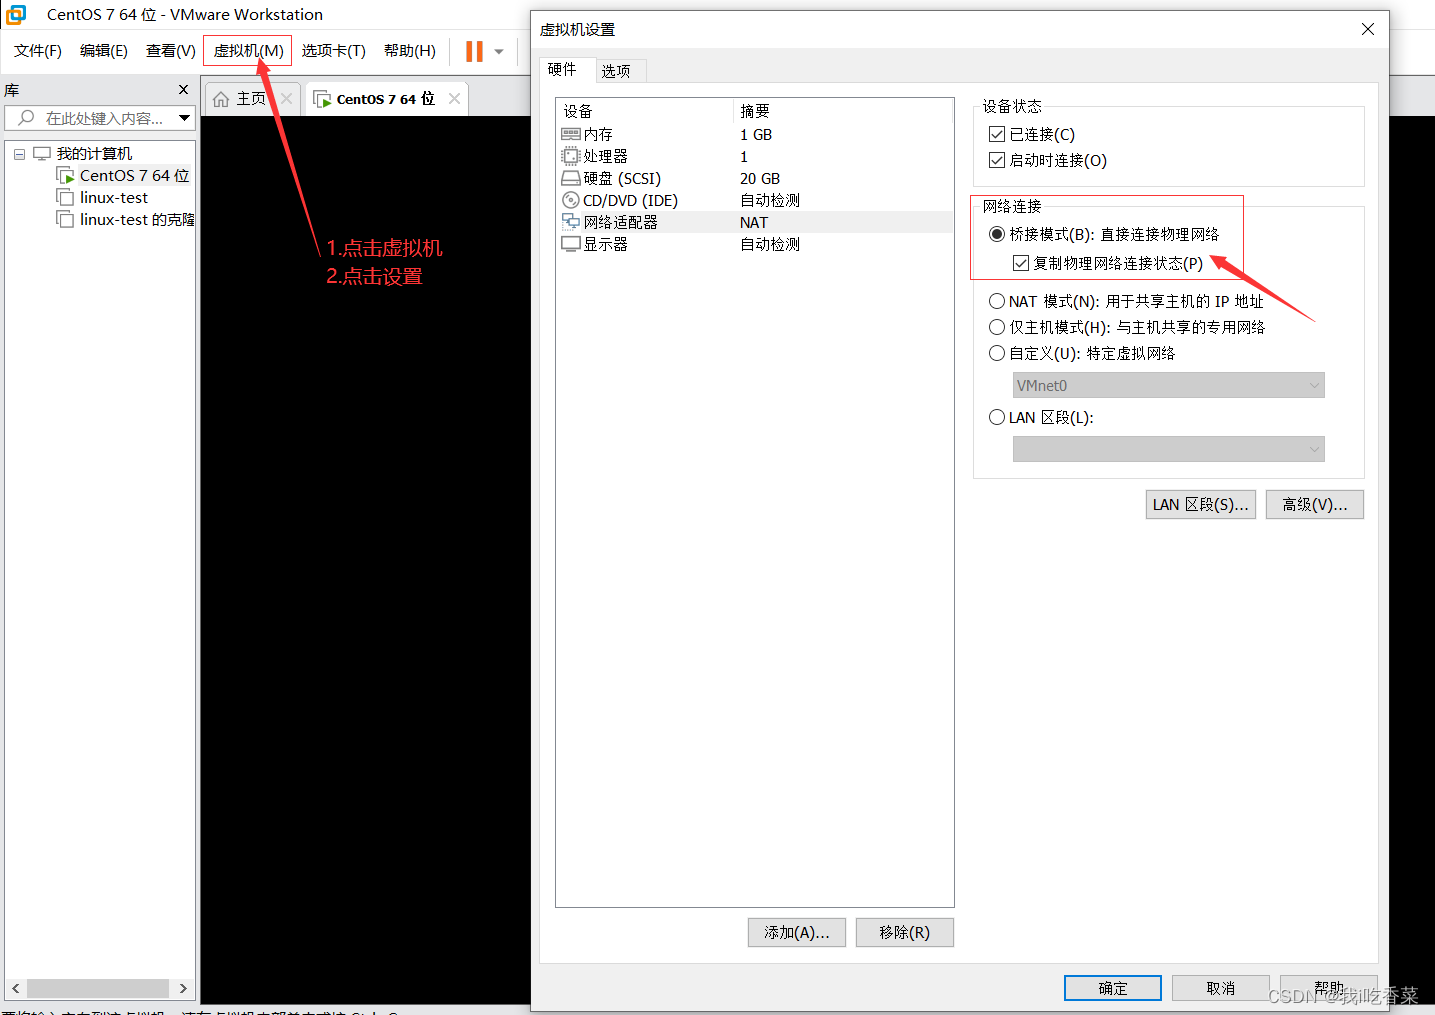Viewport: 1435px width, 1015px height.
Task: Select CentOS 7 64 位 in library tree
Action: [x=134, y=175]
